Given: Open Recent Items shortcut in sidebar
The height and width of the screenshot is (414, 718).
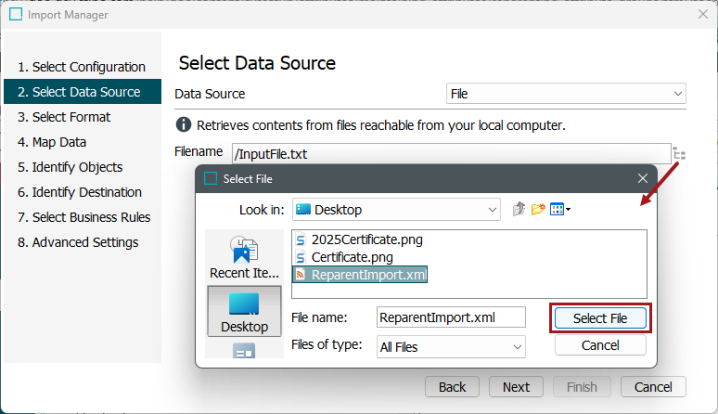Looking at the screenshot, I should click(244, 256).
